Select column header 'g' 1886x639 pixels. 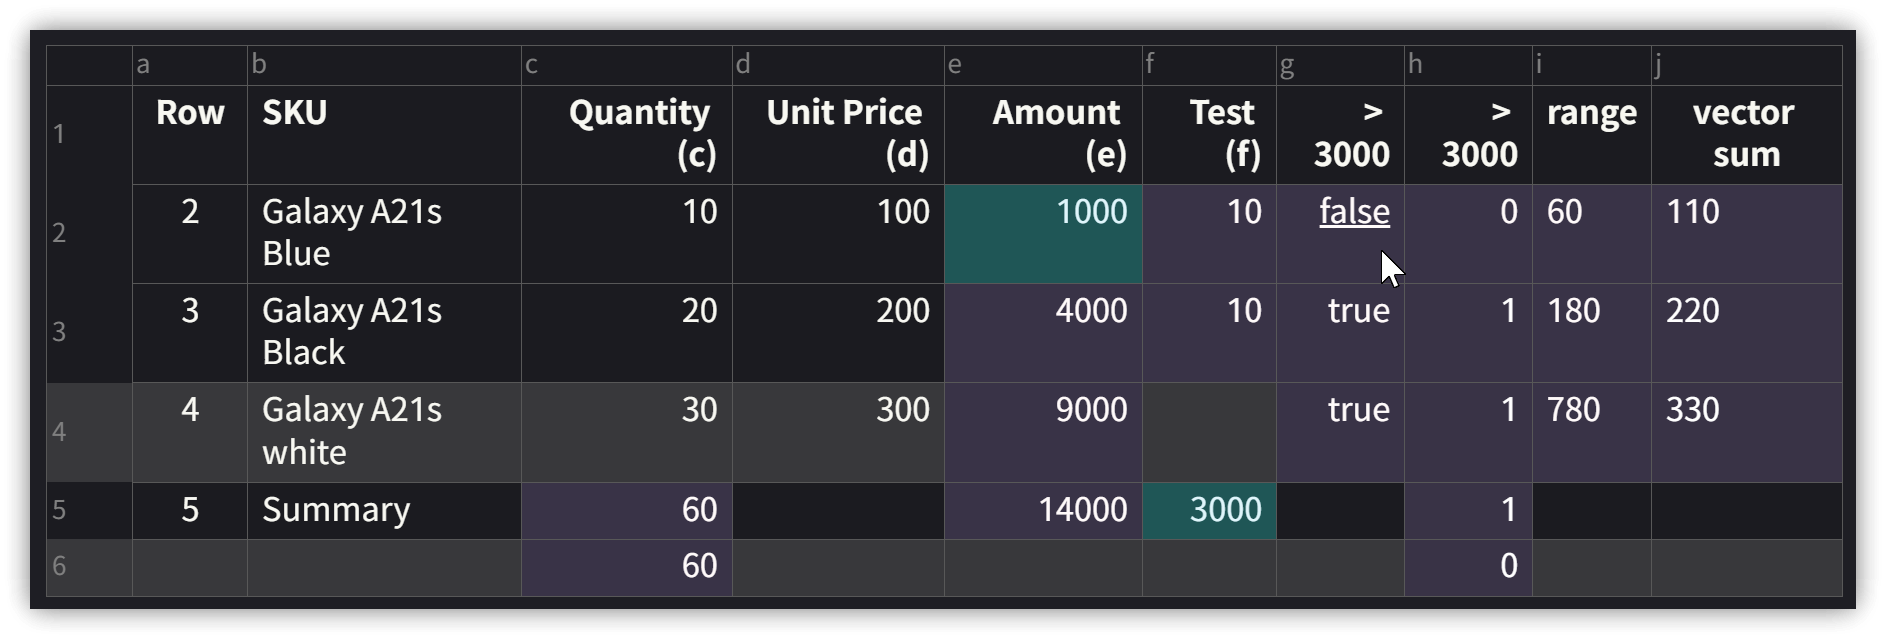[x=1340, y=65]
